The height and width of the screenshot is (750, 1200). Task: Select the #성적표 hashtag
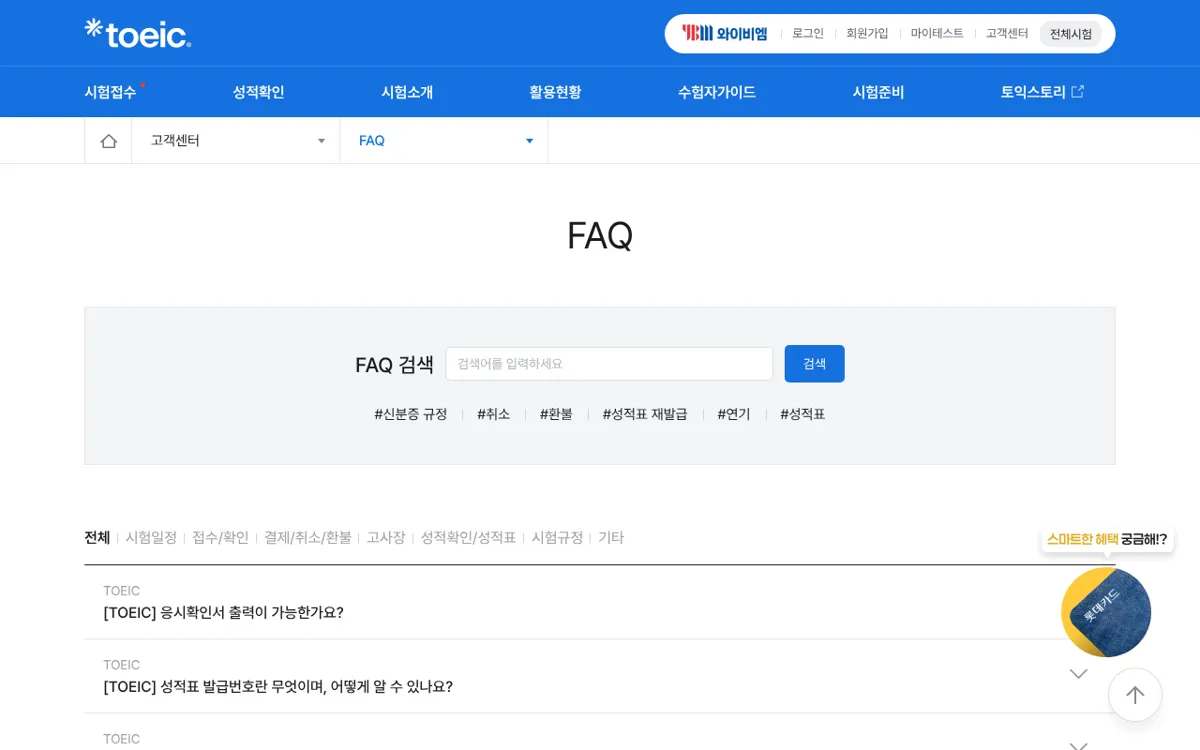[803, 414]
